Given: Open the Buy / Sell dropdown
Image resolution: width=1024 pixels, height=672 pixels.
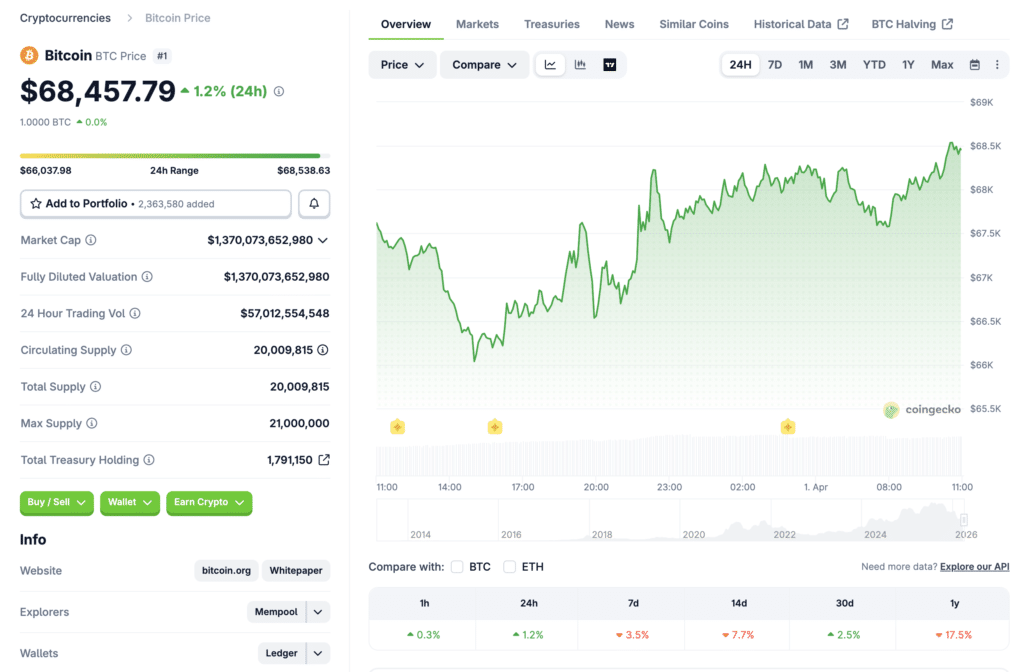Looking at the screenshot, I should click(x=57, y=503).
